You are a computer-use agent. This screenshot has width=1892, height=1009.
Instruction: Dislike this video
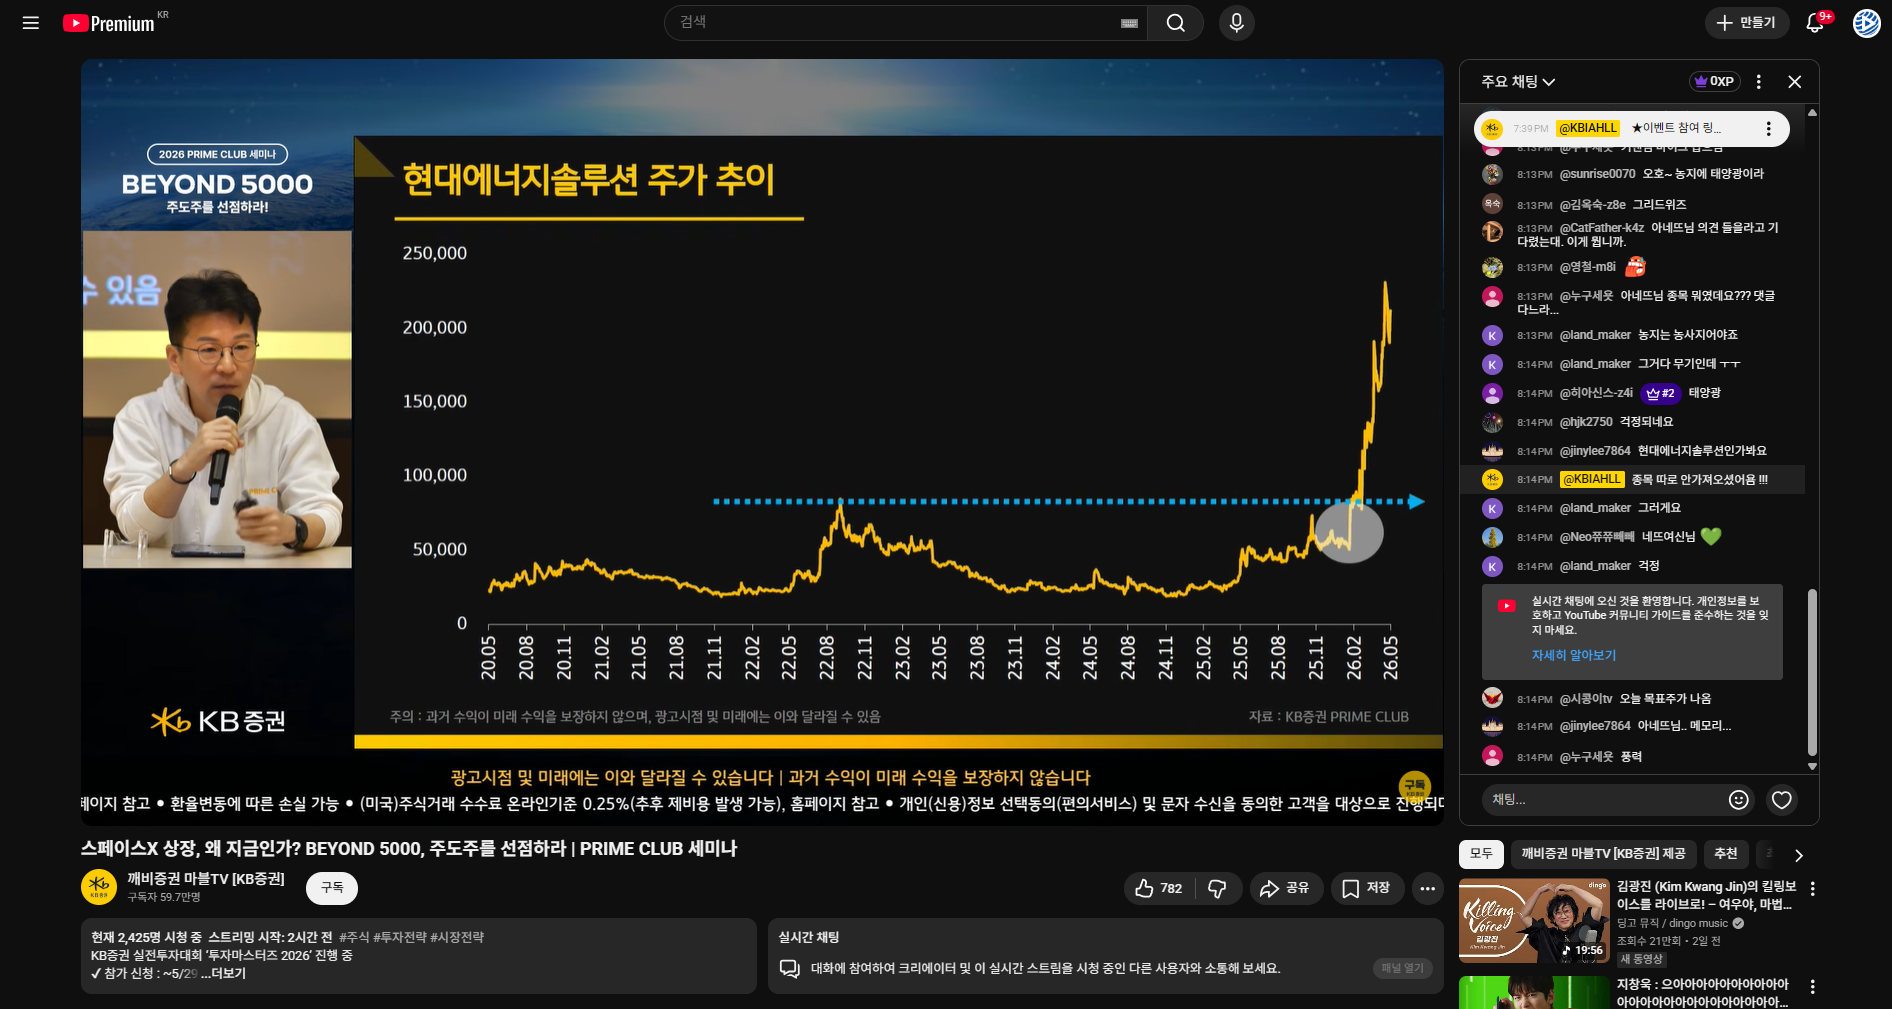(x=1218, y=888)
